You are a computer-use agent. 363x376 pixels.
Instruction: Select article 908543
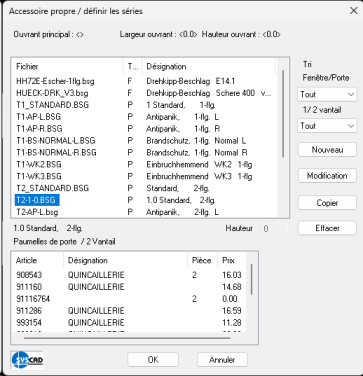pyautogui.click(x=29, y=275)
